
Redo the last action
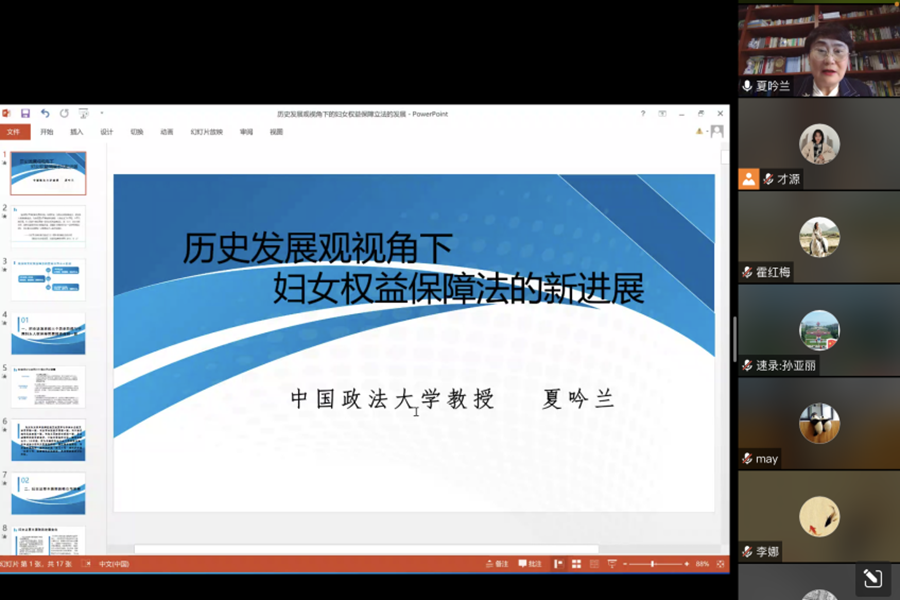[64, 114]
